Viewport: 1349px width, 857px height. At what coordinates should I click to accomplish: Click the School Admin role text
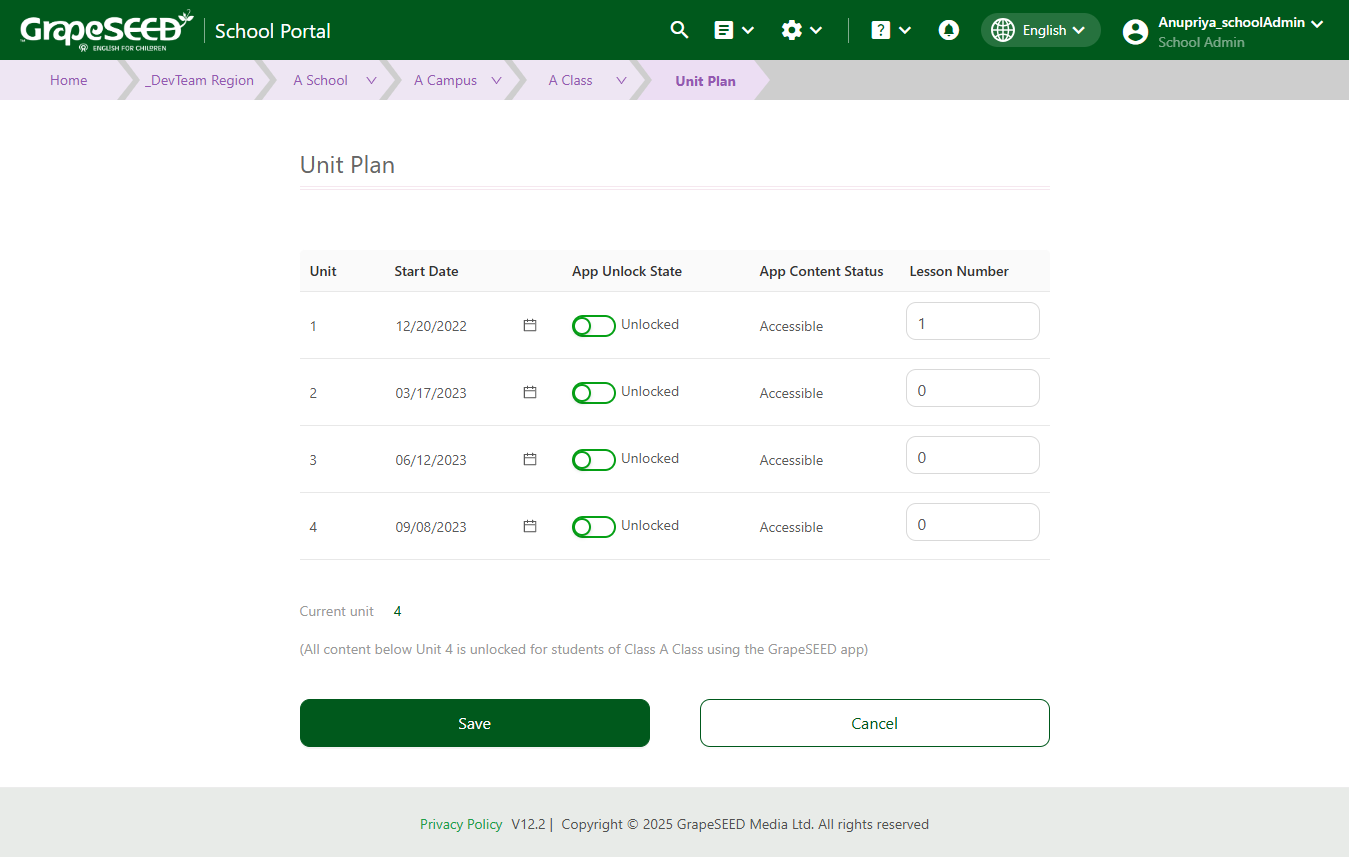(x=1201, y=42)
